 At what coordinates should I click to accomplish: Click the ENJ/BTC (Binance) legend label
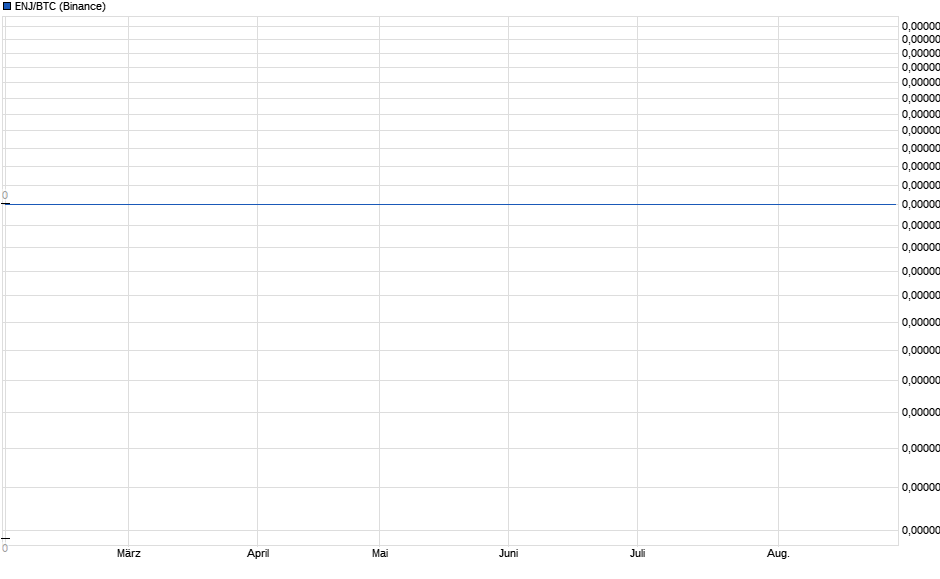60,7
